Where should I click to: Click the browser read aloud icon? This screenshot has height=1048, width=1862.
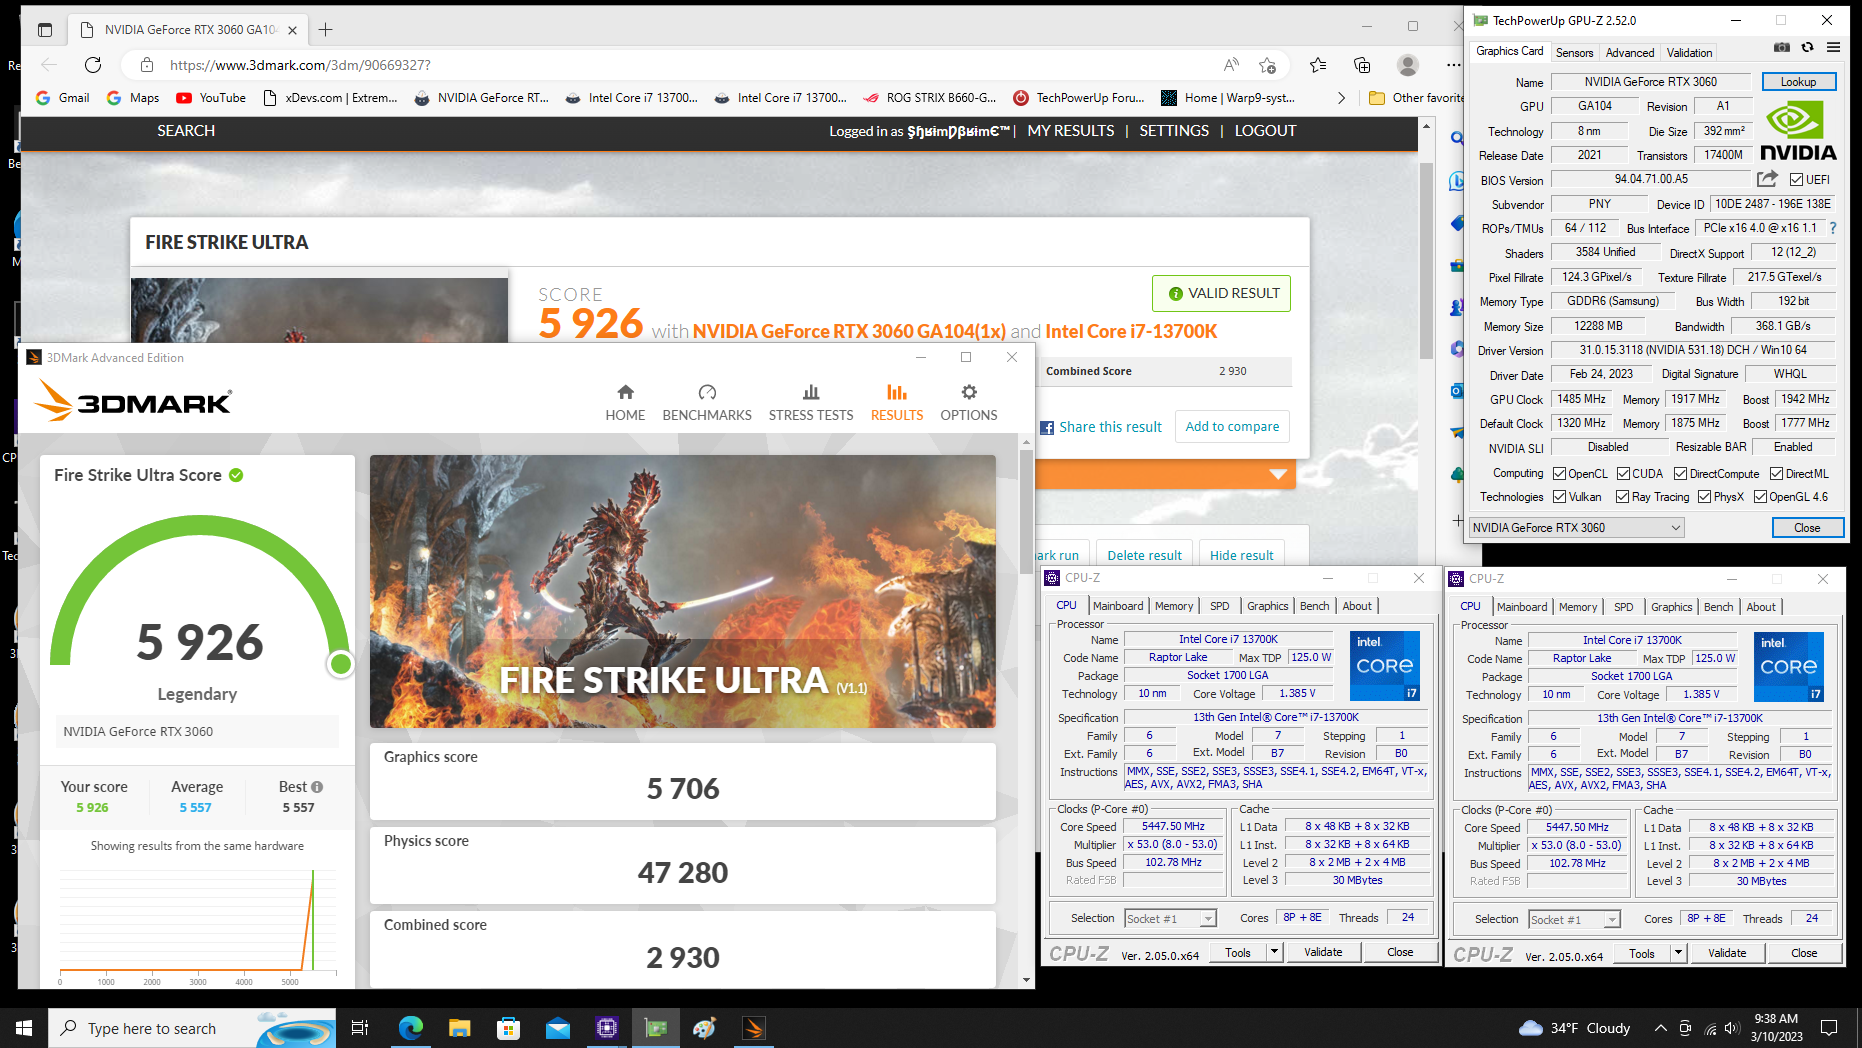[1231, 65]
